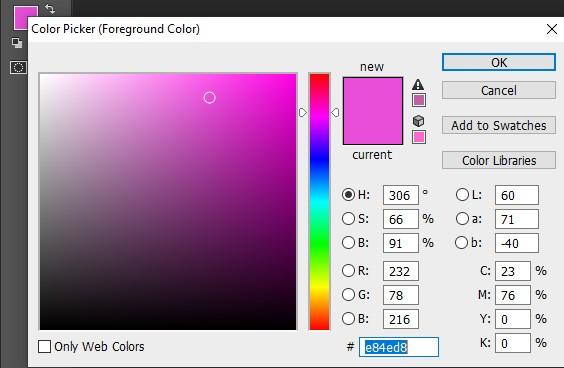Click the Cancel button
Image resolution: width=564 pixels, height=368 pixels.
tap(499, 90)
